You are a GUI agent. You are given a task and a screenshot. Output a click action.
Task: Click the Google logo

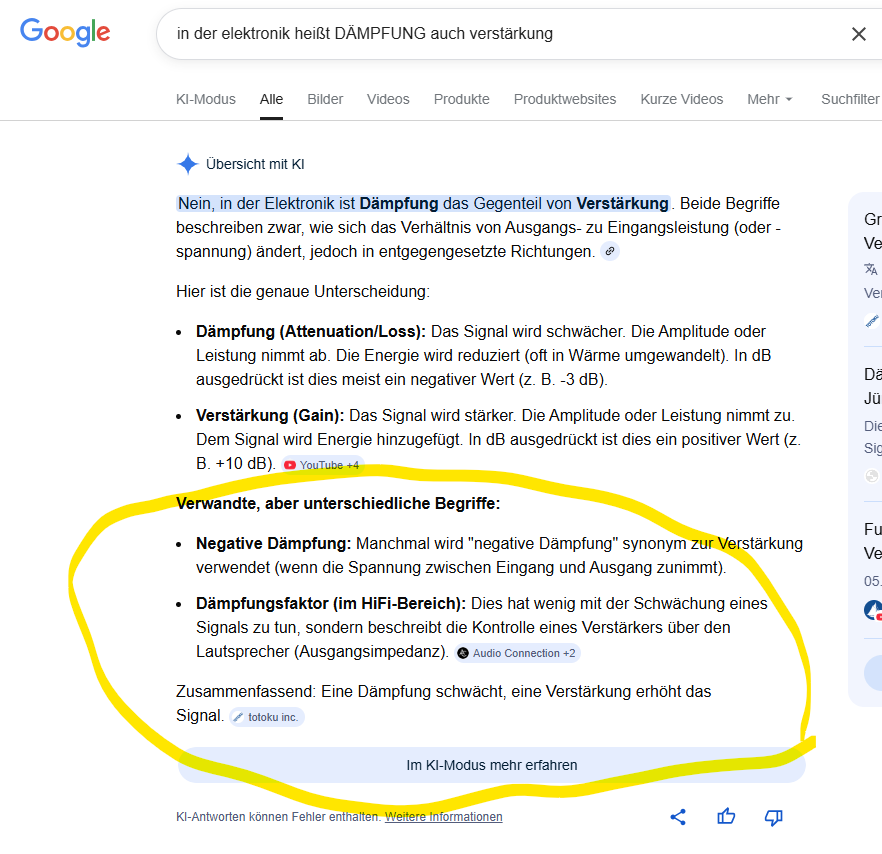tap(65, 32)
